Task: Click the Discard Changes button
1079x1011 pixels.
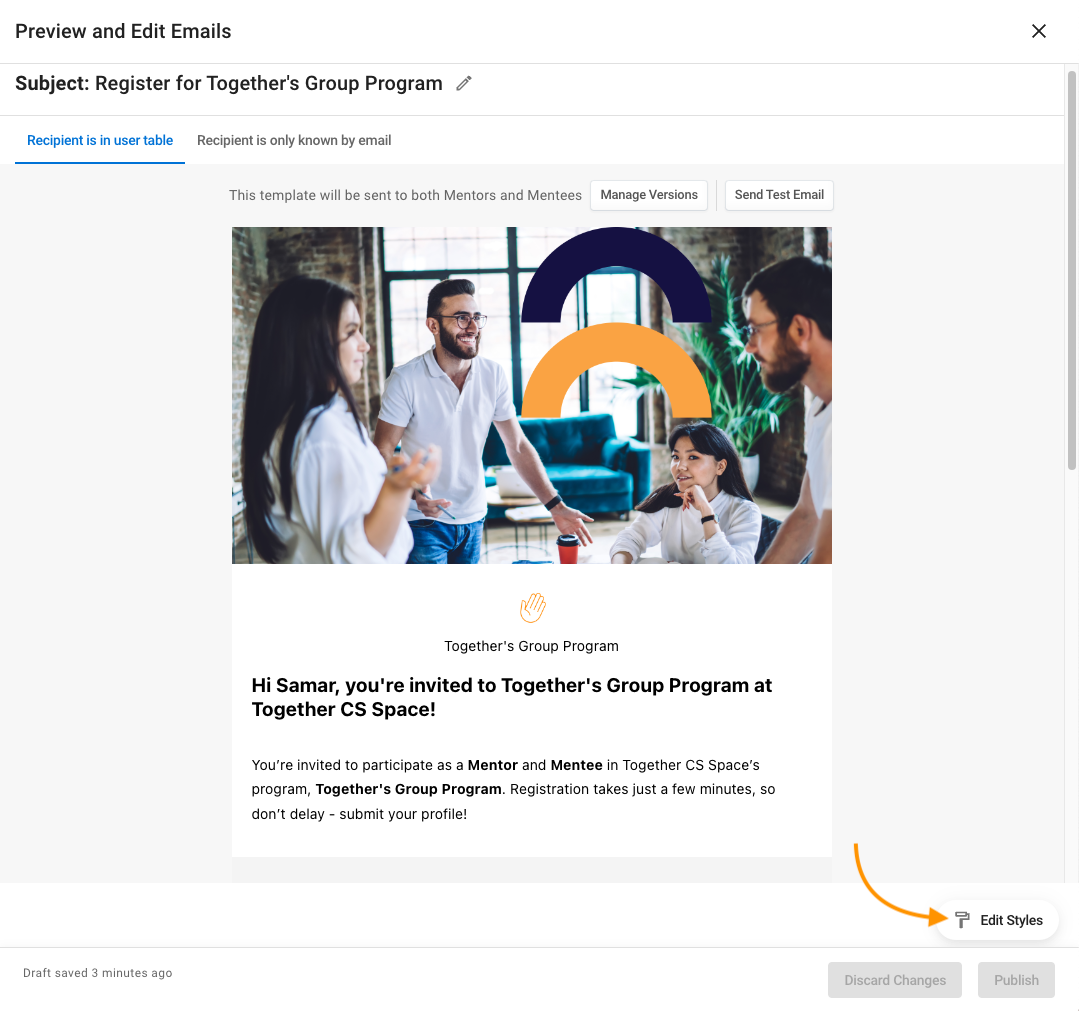Action: coord(895,980)
